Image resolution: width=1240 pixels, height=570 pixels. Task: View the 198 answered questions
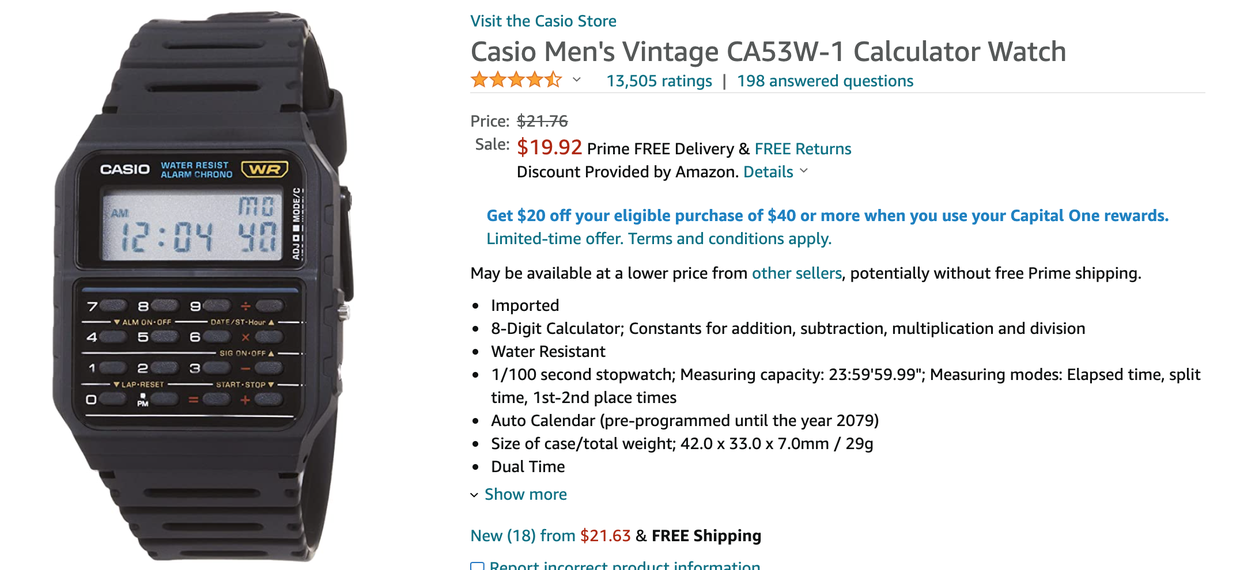coord(825,81)
